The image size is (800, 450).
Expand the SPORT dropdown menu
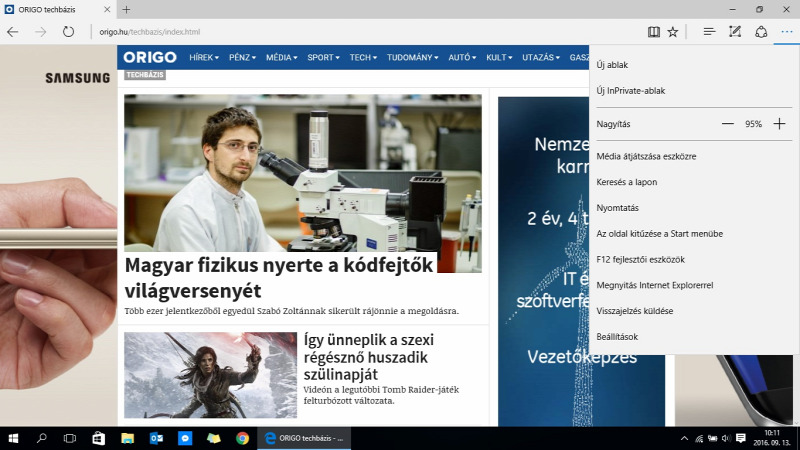[x=323, y=58]
